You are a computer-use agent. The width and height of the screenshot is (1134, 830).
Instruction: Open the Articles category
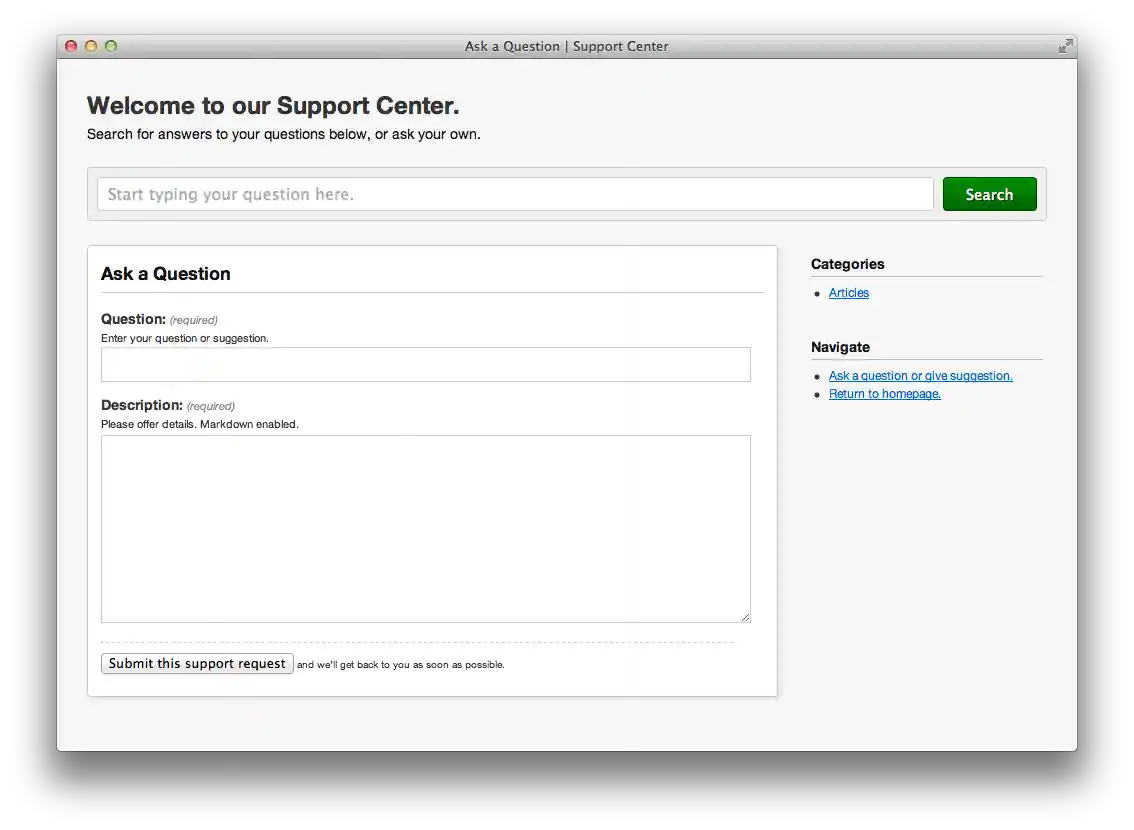tap(848, 293)
